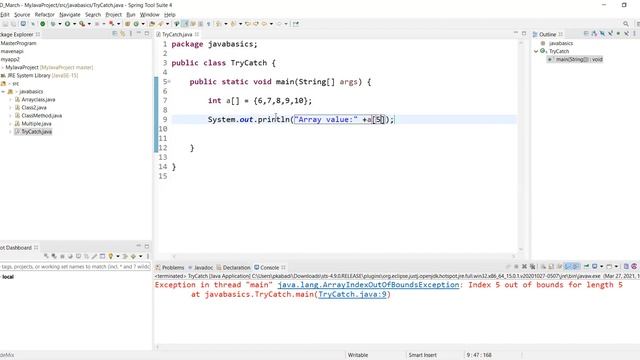Open the Refactor menu
Image resolution: width=640 pixels, height=360 pixels.
coord(44,15)
